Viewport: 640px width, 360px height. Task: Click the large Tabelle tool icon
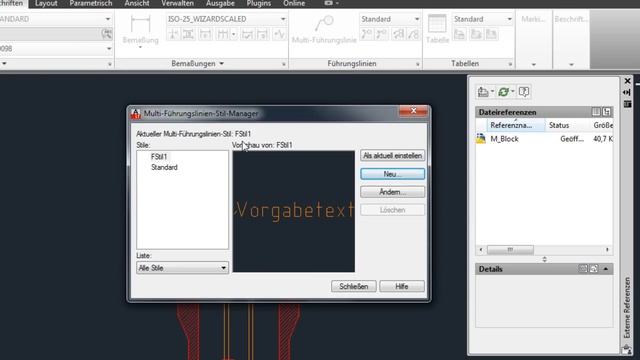click(x=437, y=24)
